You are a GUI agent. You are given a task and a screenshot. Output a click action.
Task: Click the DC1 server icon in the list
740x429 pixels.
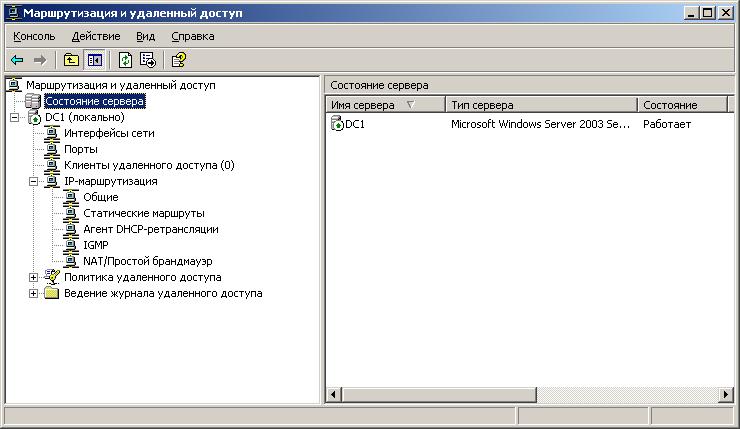[x=337, y=124]
